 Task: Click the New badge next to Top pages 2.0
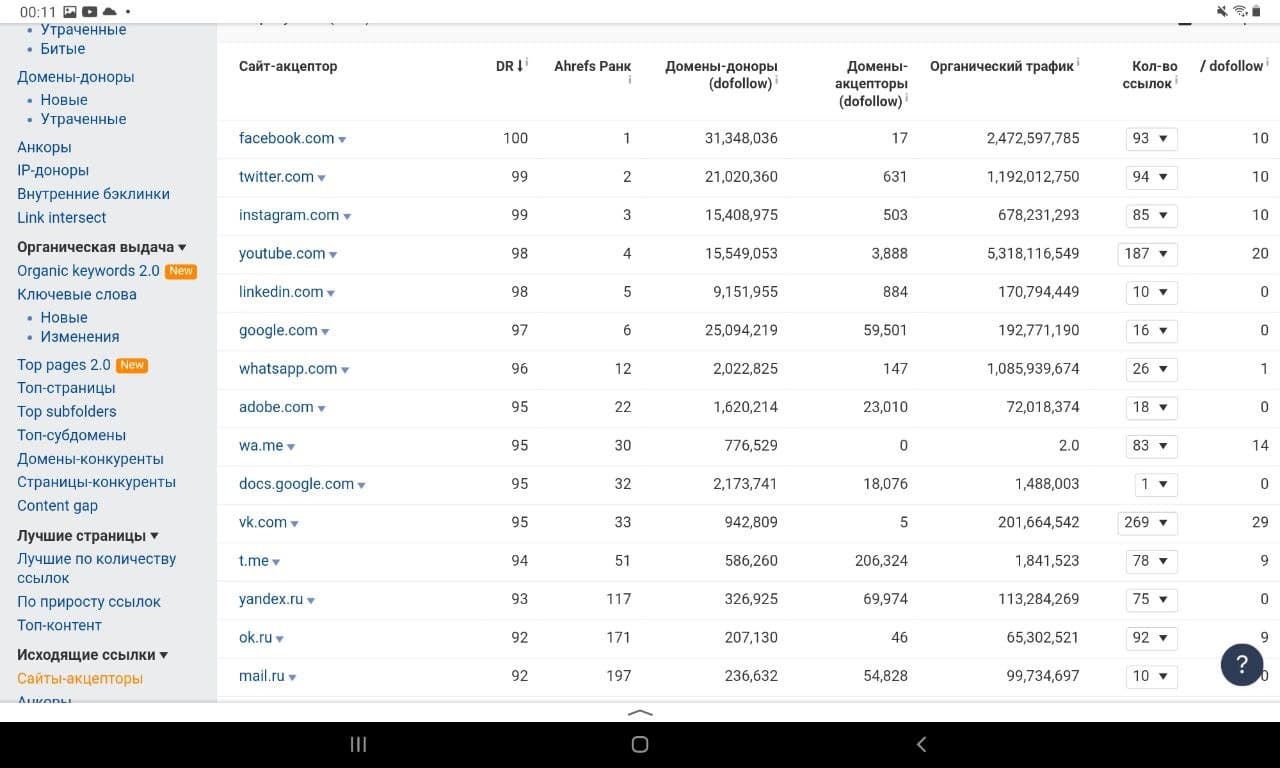click(x=132, y=365)
